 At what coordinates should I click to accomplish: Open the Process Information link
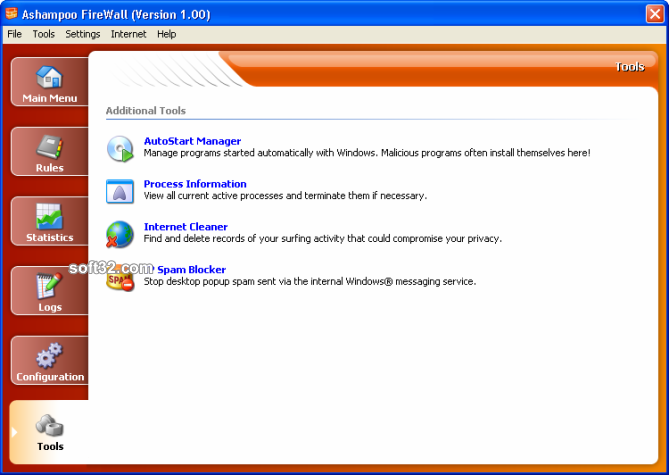[x=195, y=184]
